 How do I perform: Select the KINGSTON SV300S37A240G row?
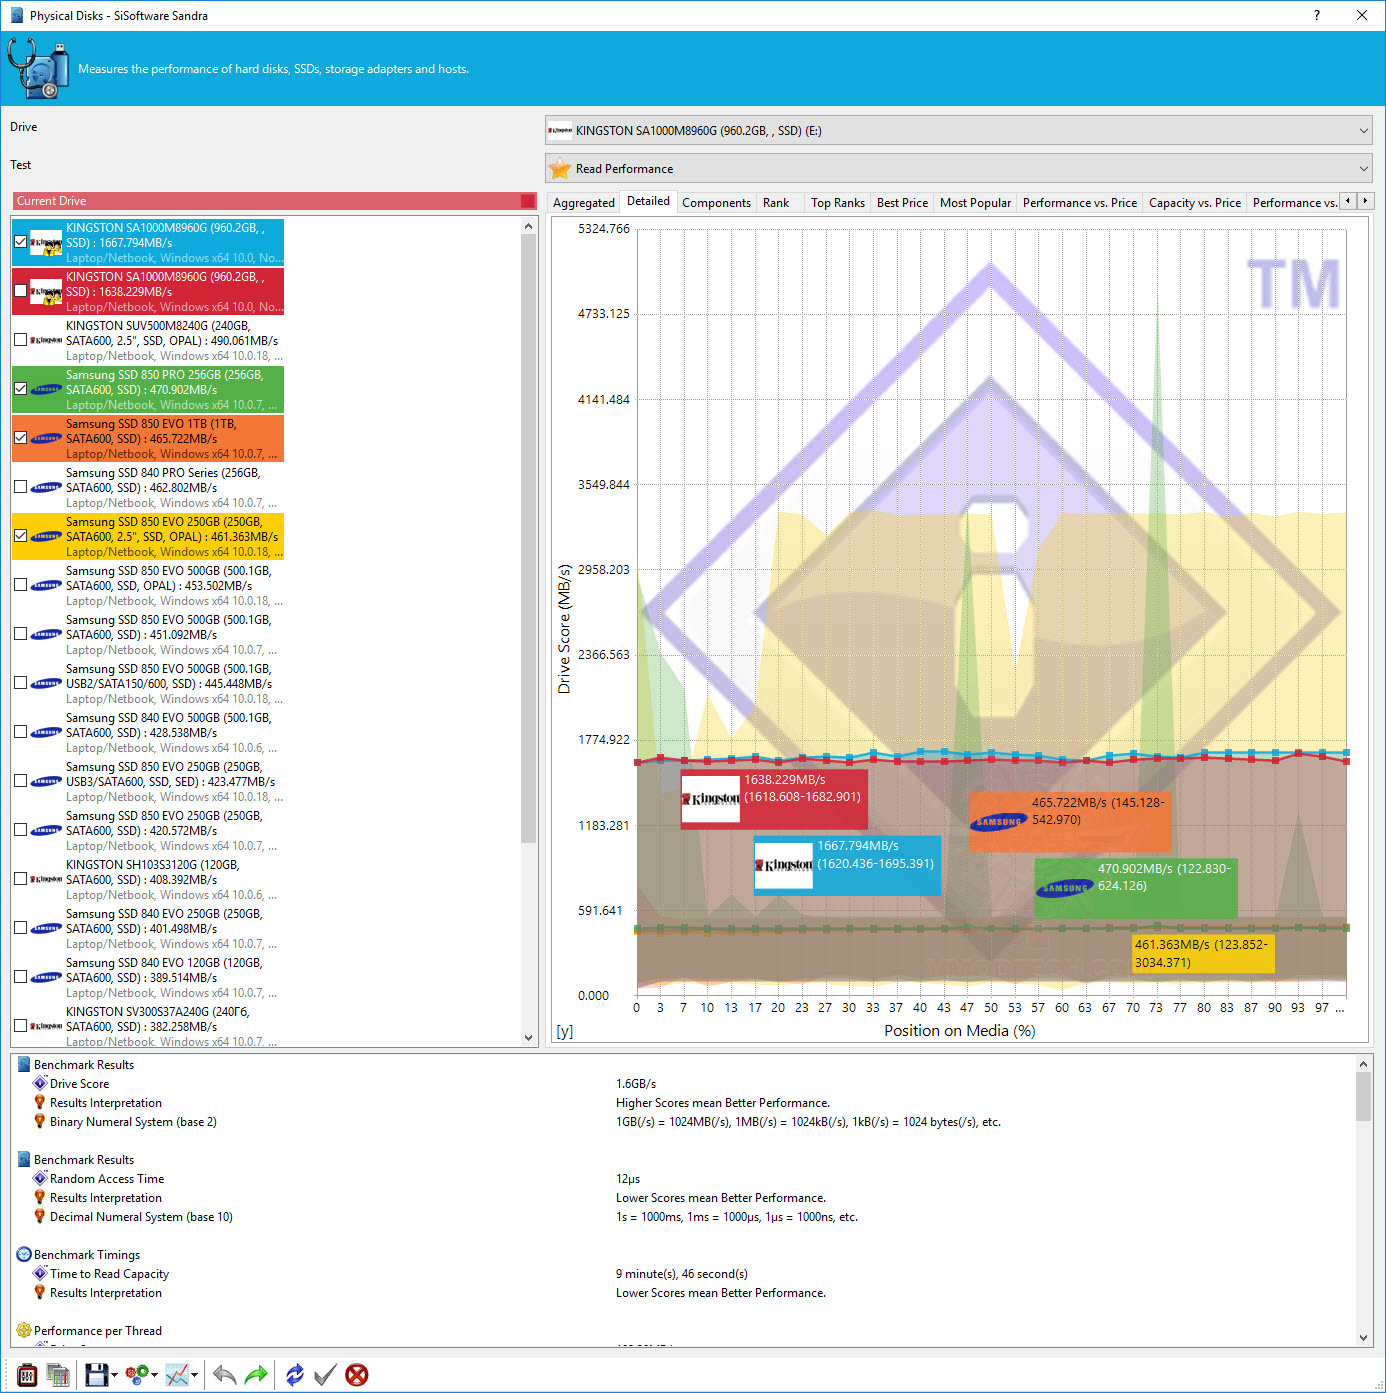click(x=148, y=1026)
